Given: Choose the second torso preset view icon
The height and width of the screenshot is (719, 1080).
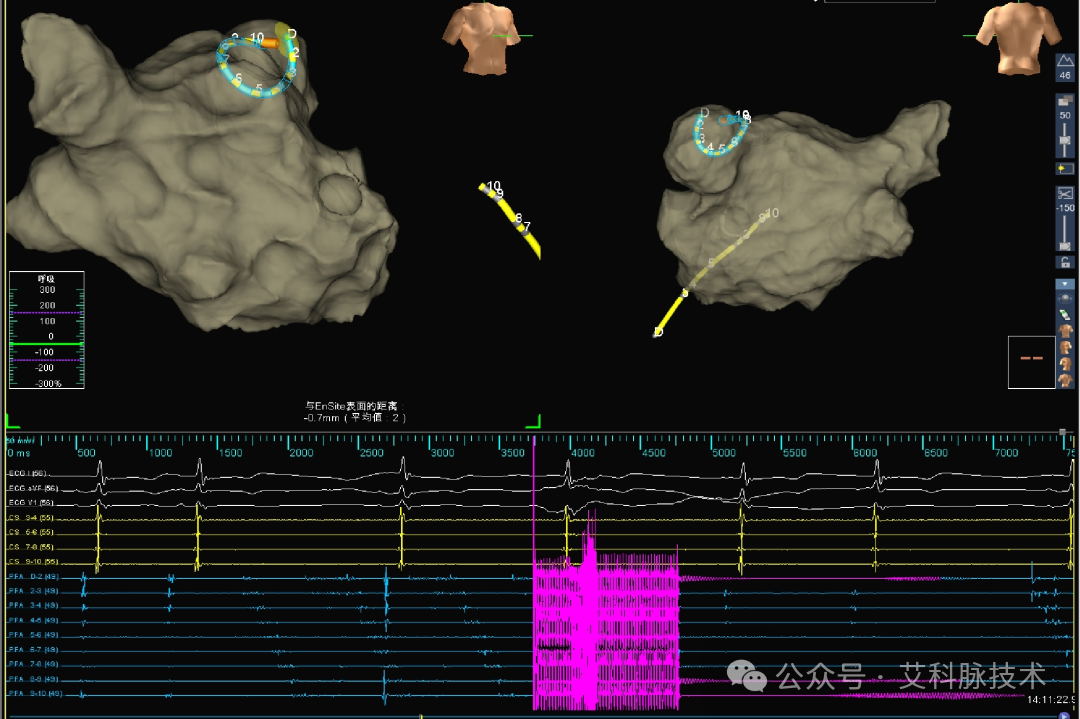Looking at the screenshot, I should [x=1065, y=347].
